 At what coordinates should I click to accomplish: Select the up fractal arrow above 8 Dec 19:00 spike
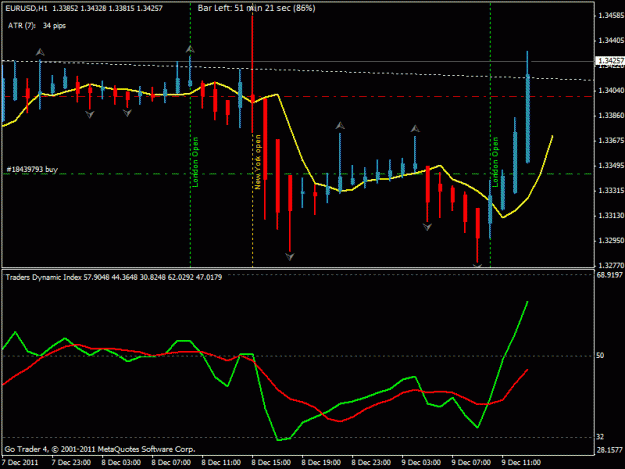(340, 126)
